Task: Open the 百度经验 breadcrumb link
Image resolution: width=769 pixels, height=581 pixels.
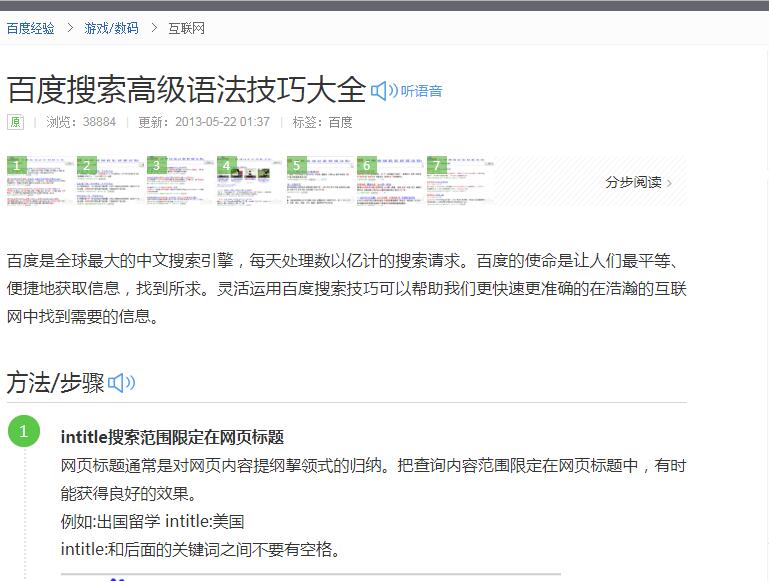Action: pos(31,28)
